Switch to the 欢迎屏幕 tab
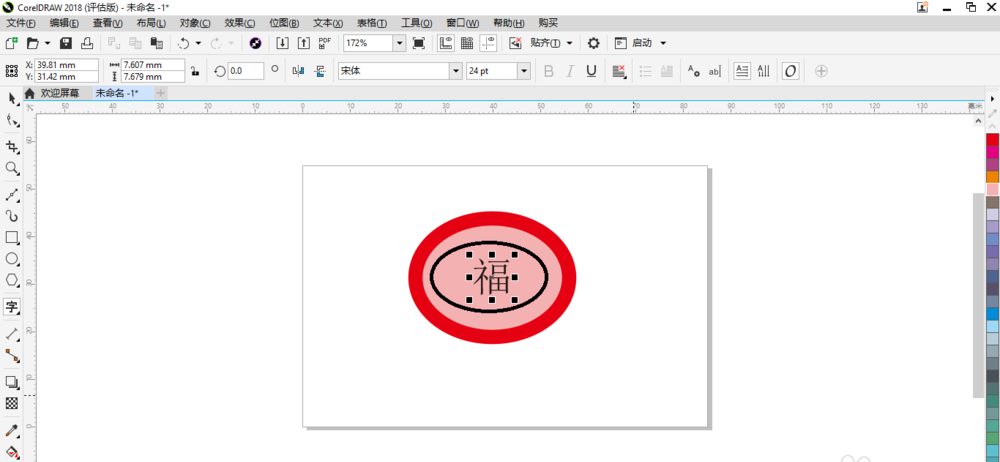Screen dimensions: 1000x462 click(x=60, y=93)
